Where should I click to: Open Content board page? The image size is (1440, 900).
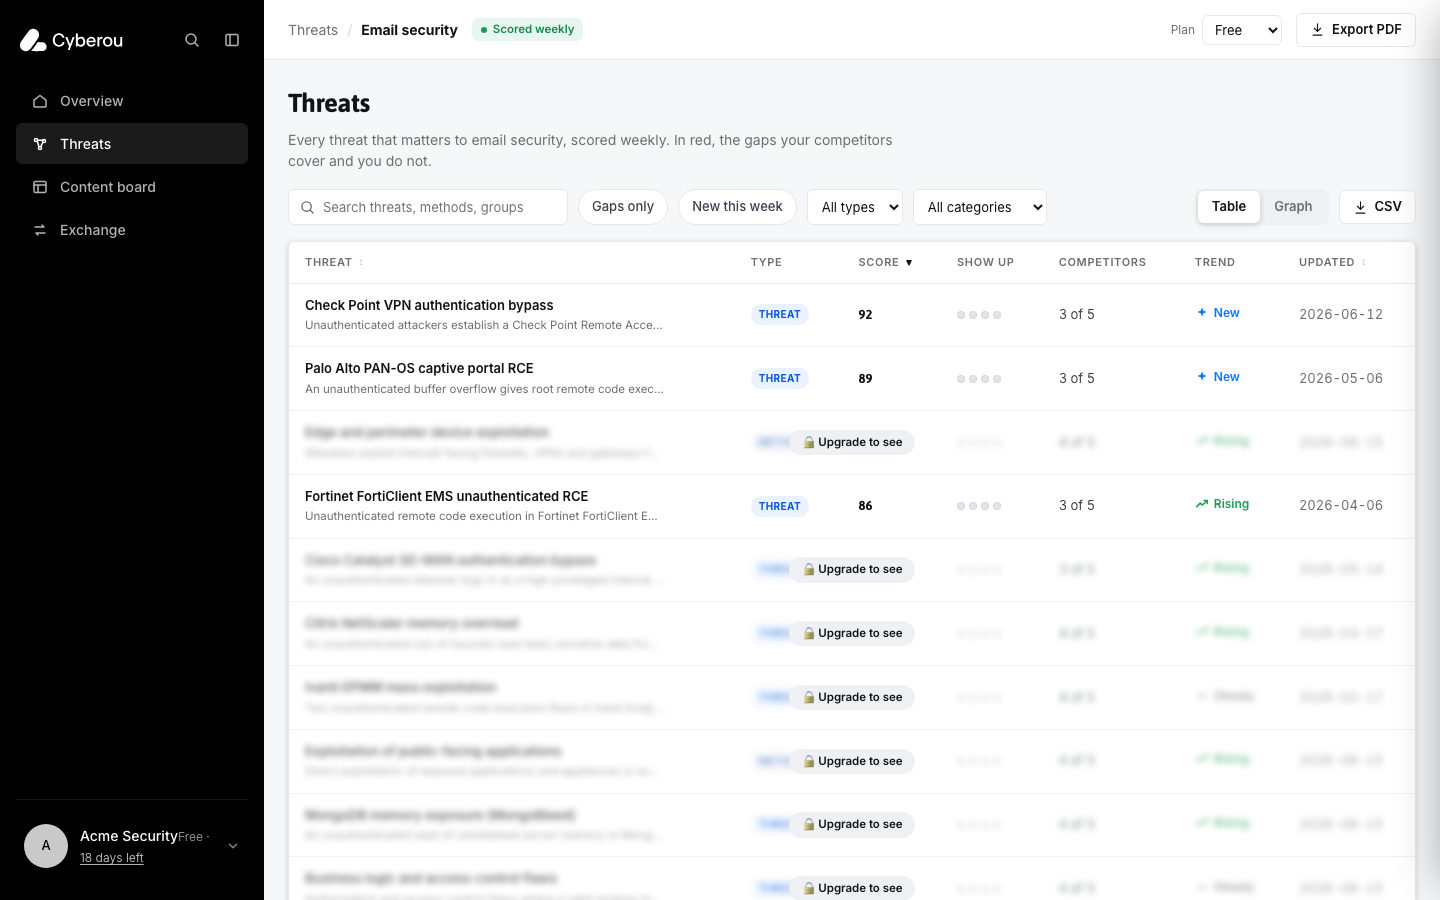132,187
